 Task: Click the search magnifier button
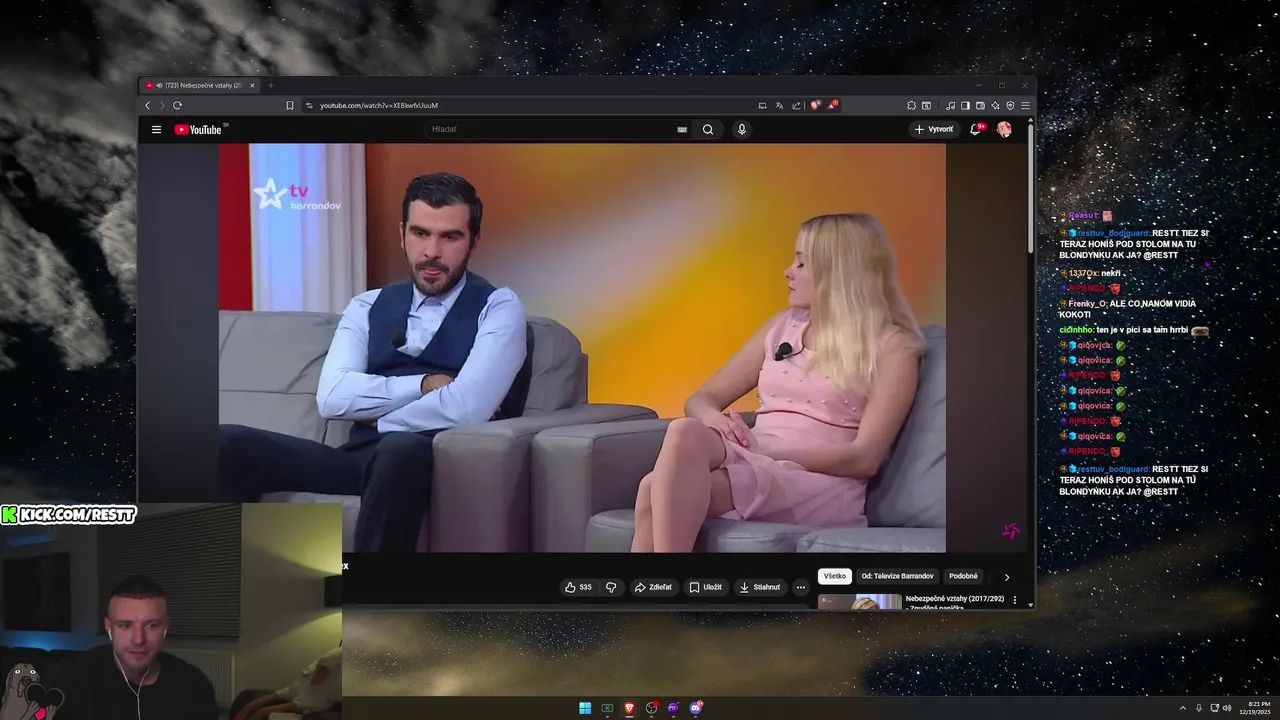(x=708, y=129)
